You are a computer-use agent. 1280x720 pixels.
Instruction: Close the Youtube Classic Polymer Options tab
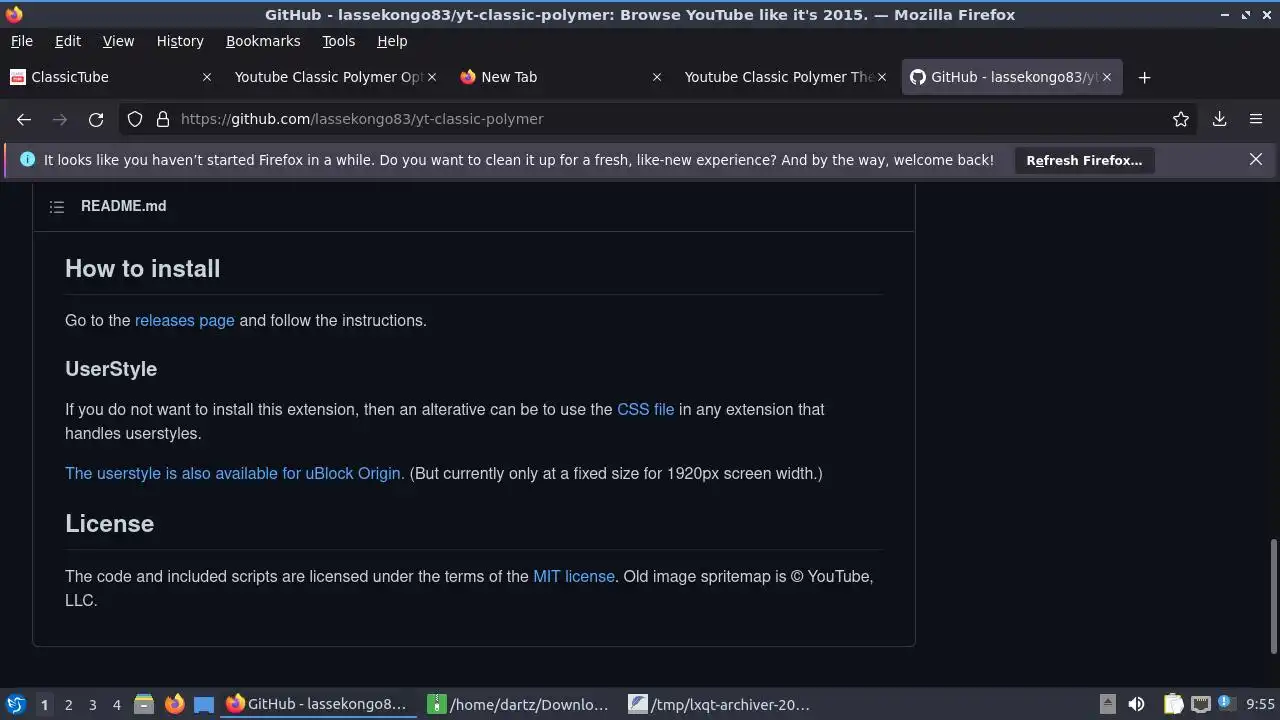[432, 77]
